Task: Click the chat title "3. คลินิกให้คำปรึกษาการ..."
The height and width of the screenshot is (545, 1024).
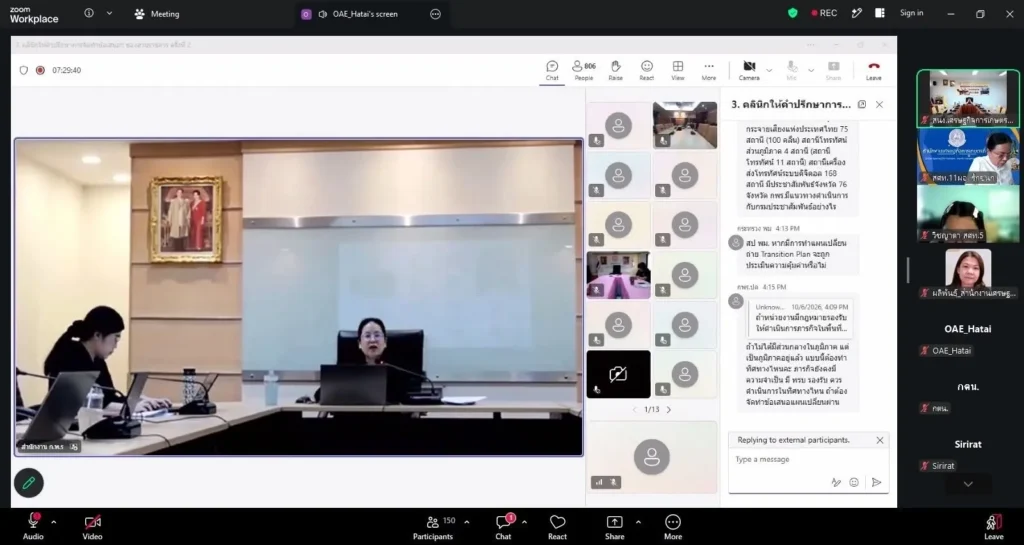Action: (x=791, y=104)
